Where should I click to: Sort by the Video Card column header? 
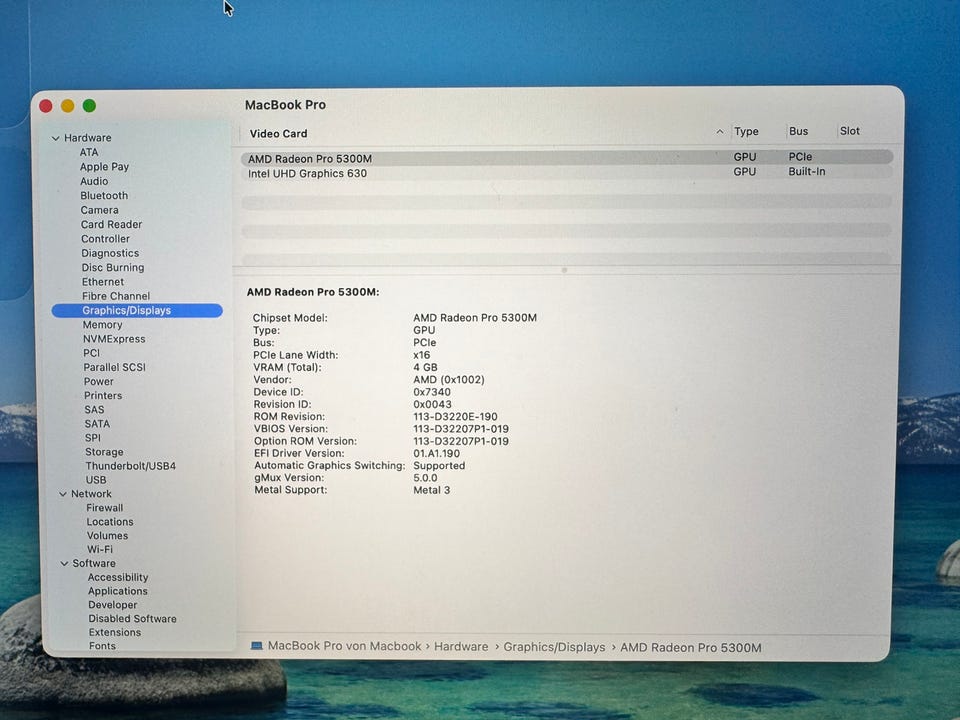pyautogui.click(x=279, y=133)
